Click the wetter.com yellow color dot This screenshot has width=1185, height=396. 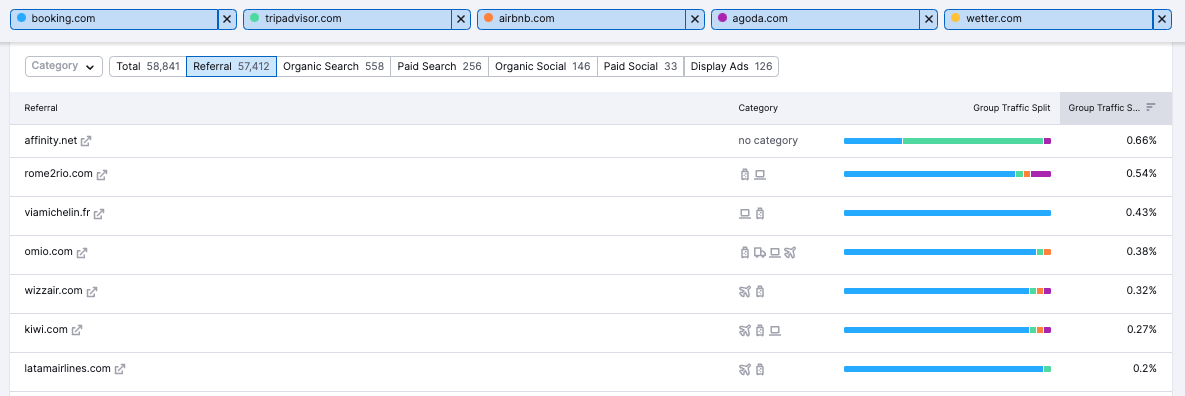coord(956,18)
